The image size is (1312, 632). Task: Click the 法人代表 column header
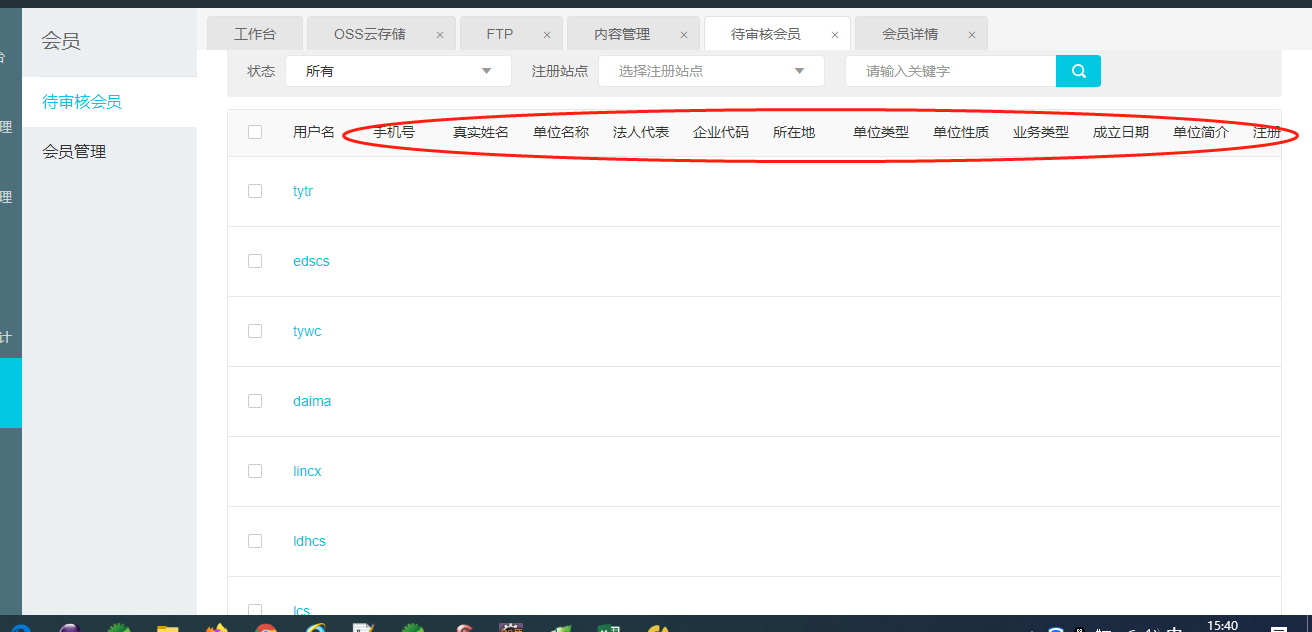pos(641,132)
